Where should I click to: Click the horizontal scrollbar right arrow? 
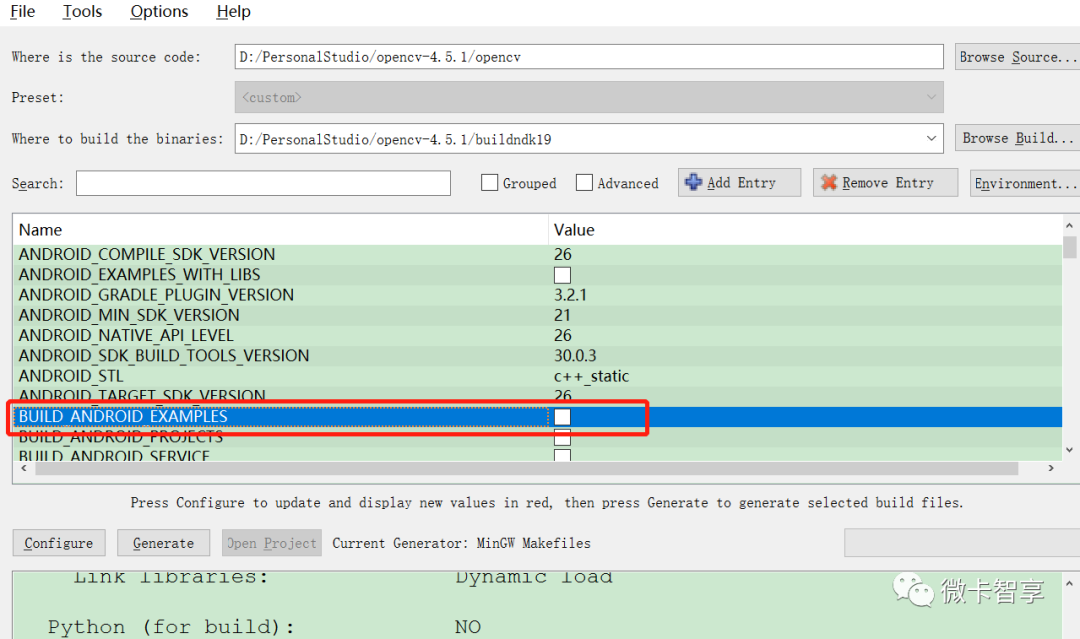[1051, 468]
